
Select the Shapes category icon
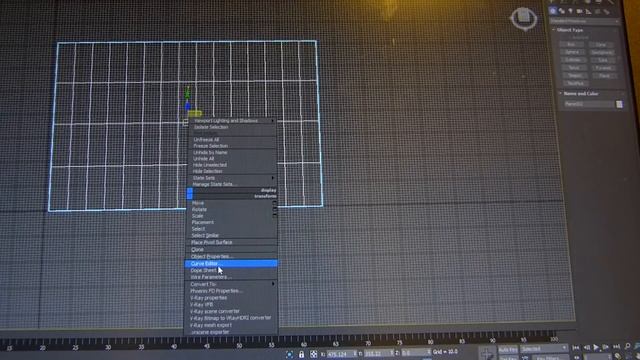click(562, 11)
